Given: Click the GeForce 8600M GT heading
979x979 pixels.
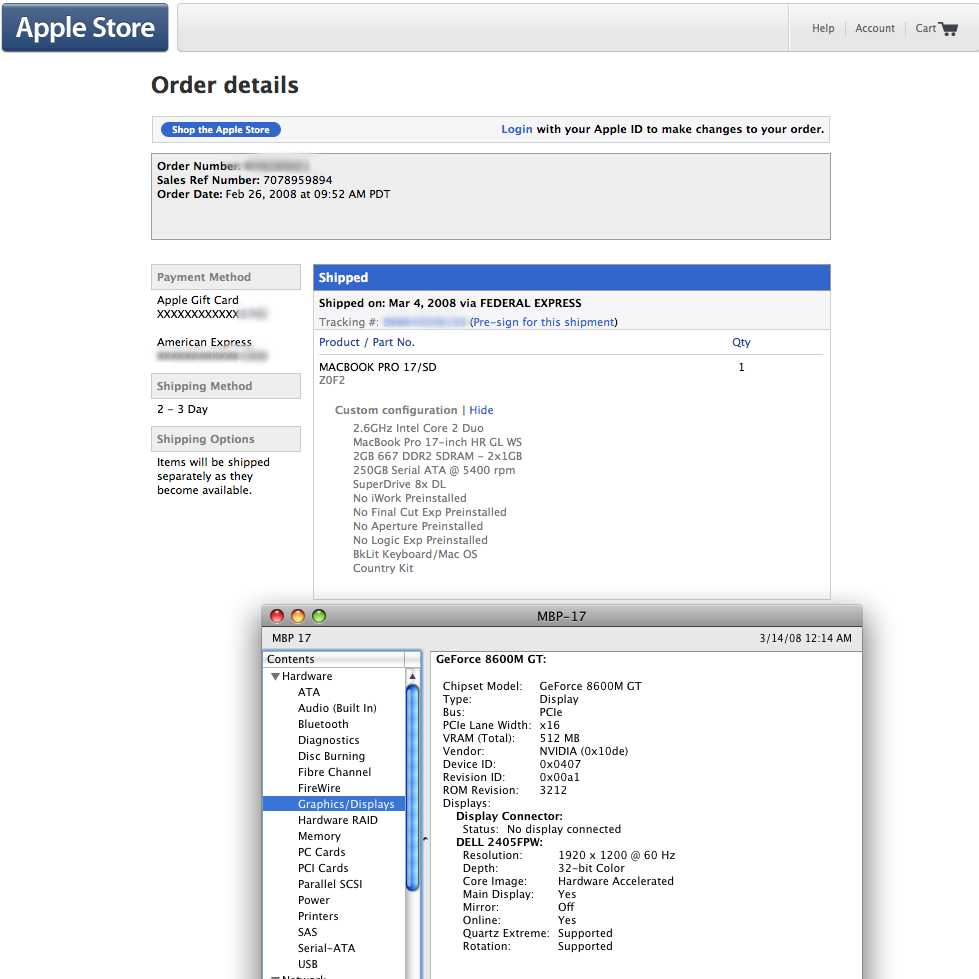Looking at the screenshot, I should (491, 659).
